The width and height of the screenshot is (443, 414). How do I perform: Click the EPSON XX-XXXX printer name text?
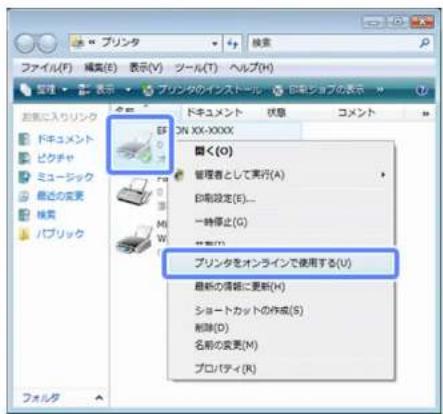195,130
